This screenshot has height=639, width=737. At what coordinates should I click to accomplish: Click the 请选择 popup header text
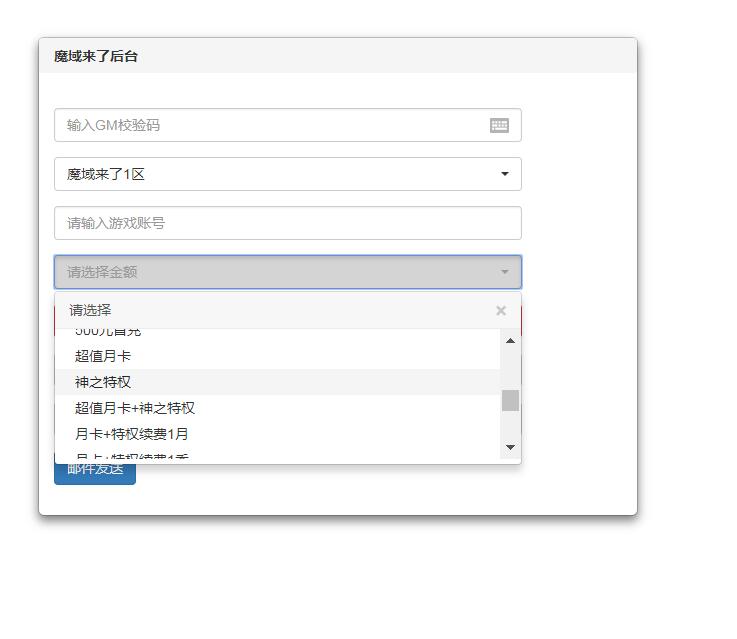[x=90, y=311]
